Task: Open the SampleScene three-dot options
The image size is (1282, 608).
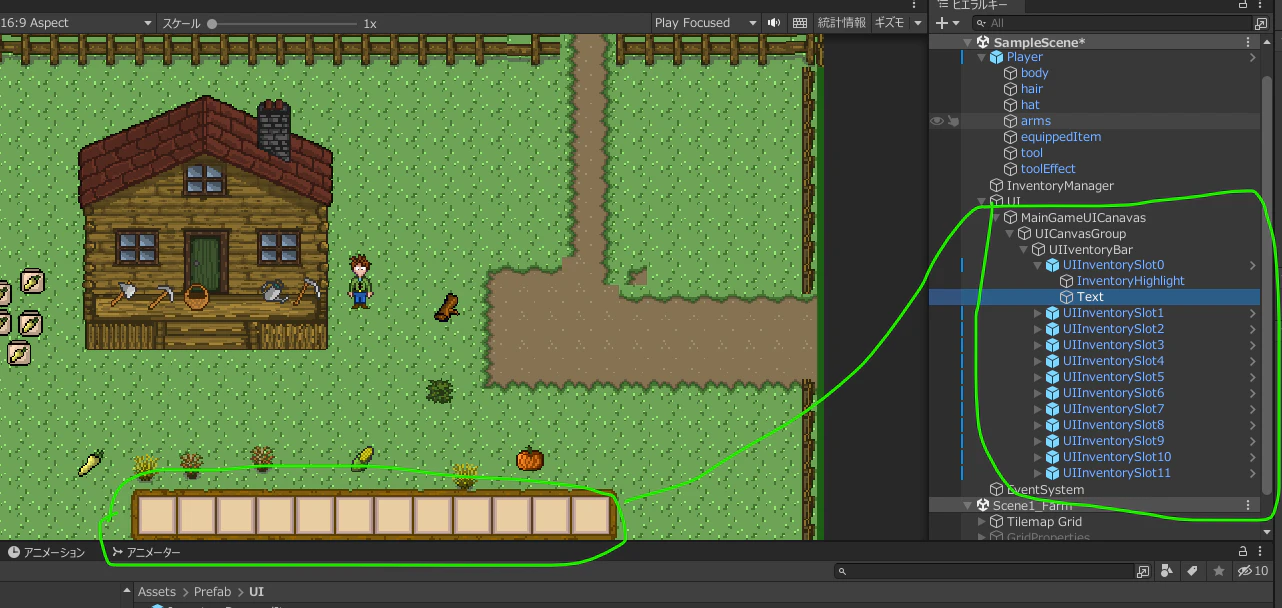Action: point(1247,42)
